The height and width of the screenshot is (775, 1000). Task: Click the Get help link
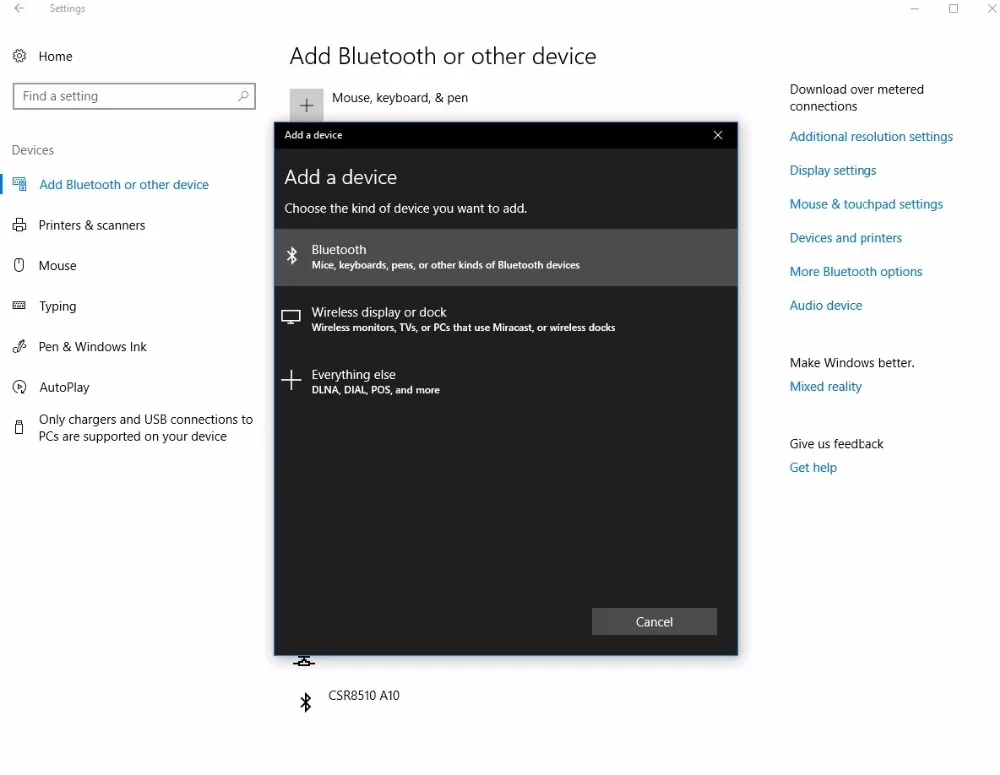pyautogui.click(x=813, y=468)
